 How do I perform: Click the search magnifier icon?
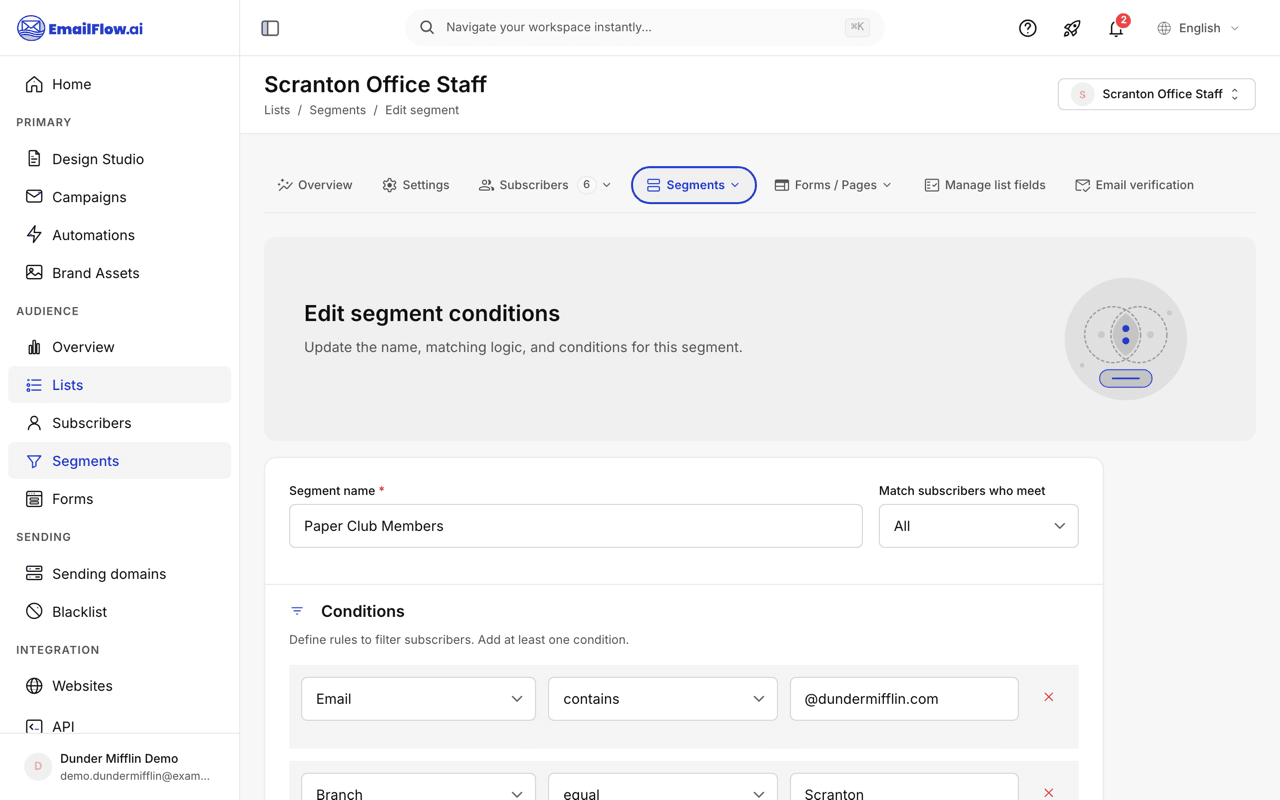pos(427,28)
